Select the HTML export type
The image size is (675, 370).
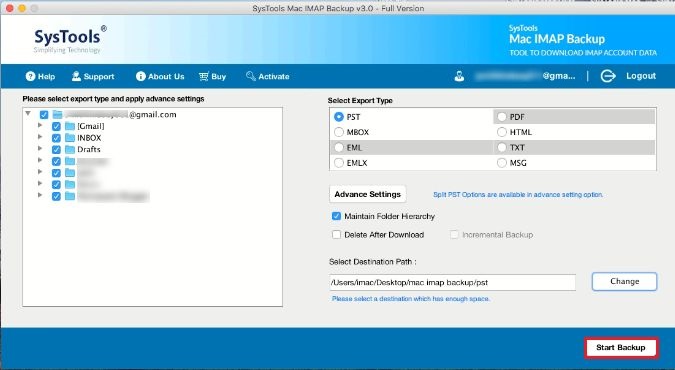[502, 132]
